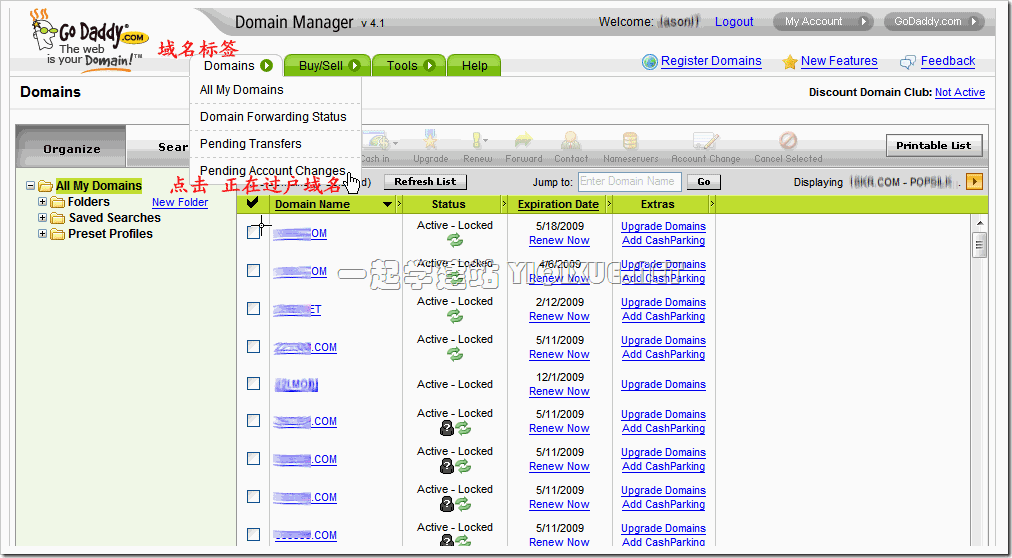Click the Saved Searches folder icon

pos(58,218)
